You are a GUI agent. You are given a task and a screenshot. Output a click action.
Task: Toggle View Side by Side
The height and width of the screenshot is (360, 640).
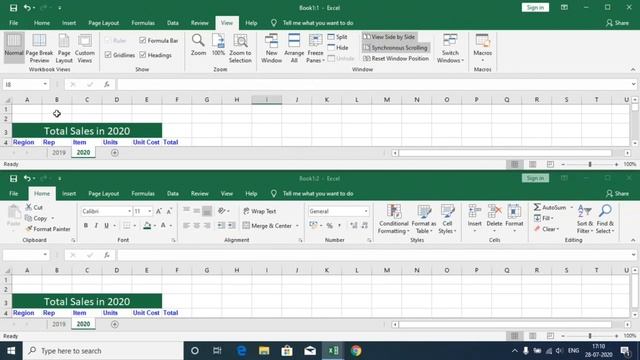tap(389, 37)
